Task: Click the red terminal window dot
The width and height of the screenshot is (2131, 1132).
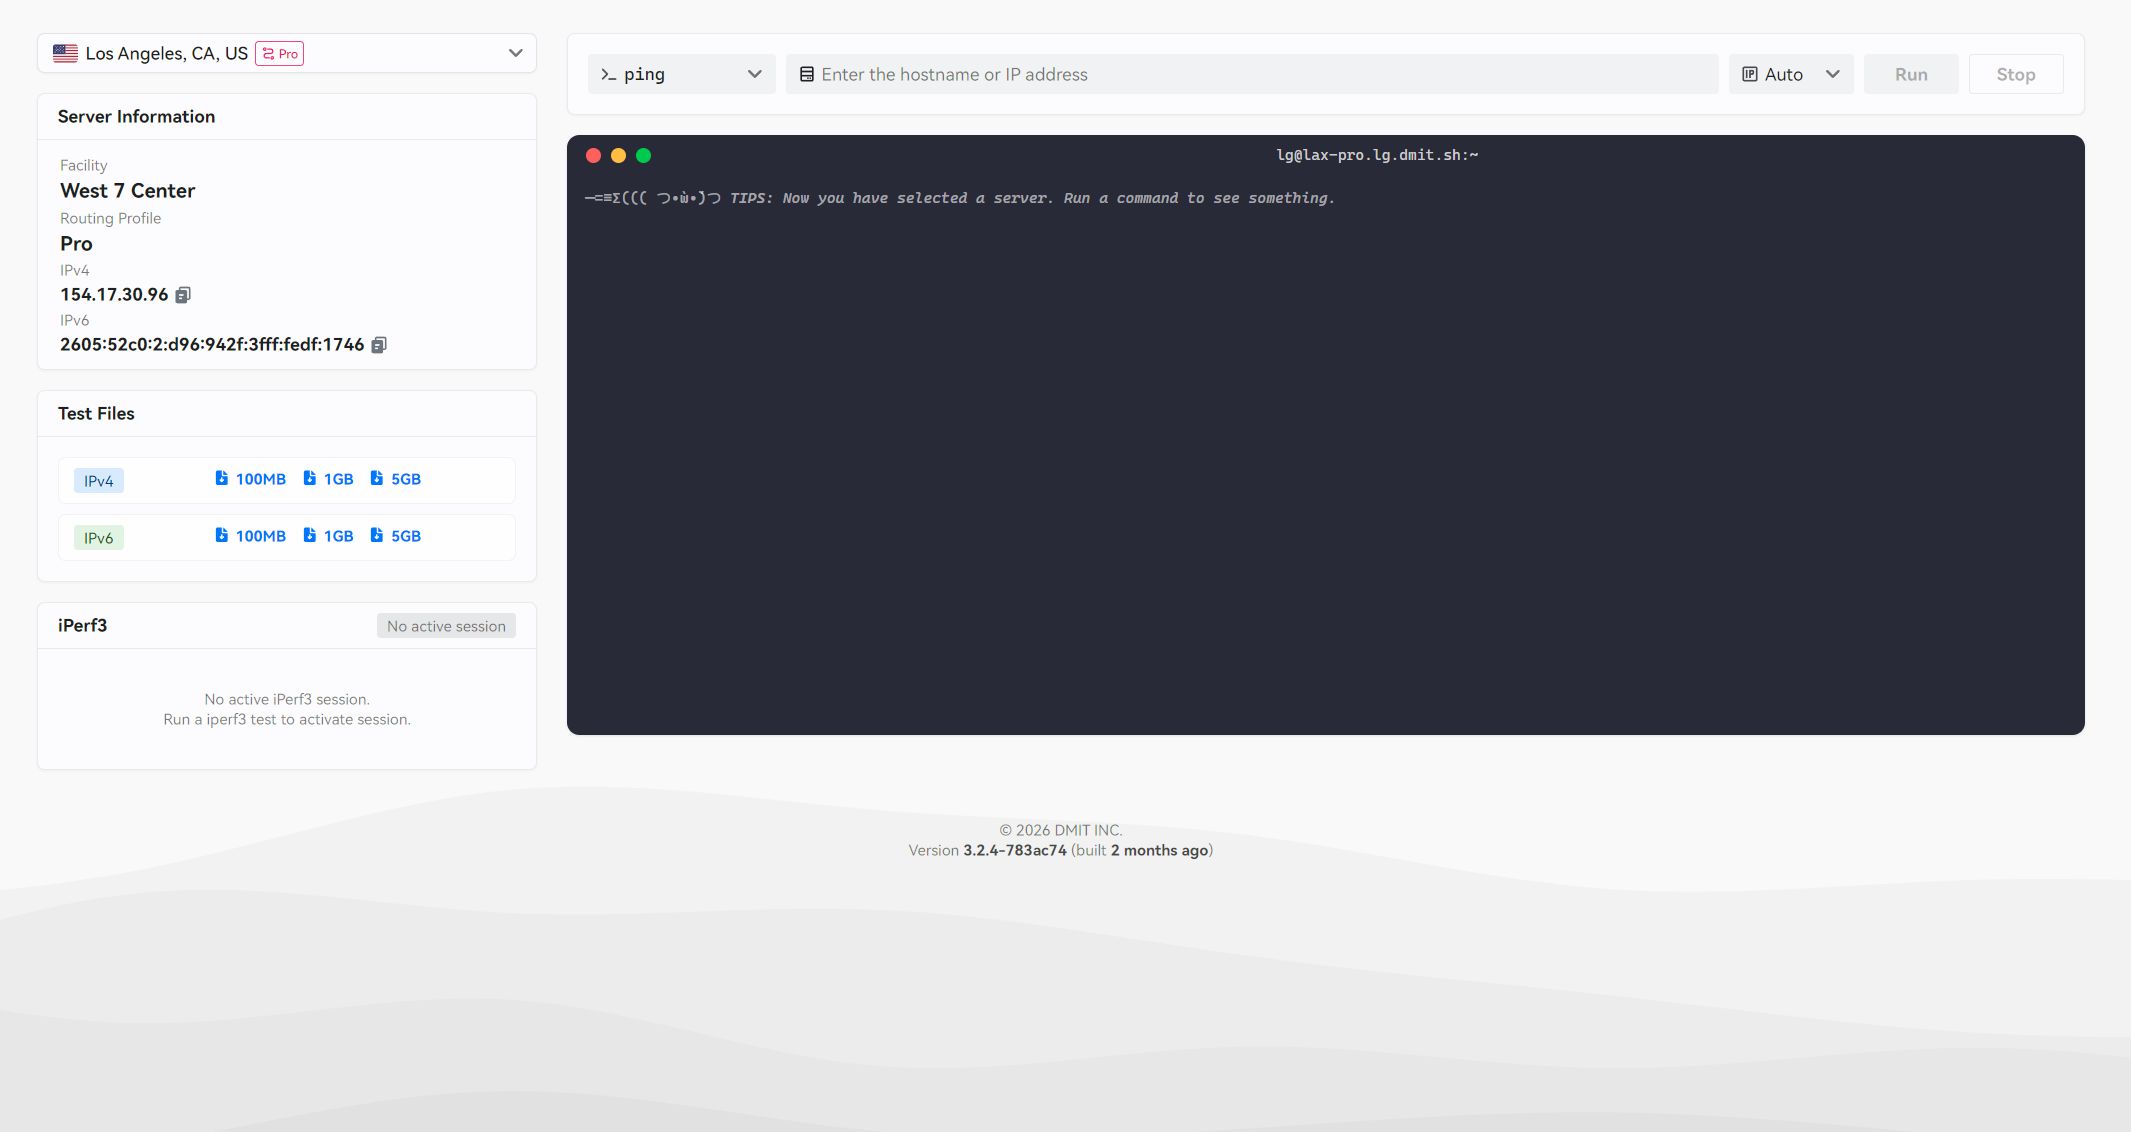Action: [593, 155]
